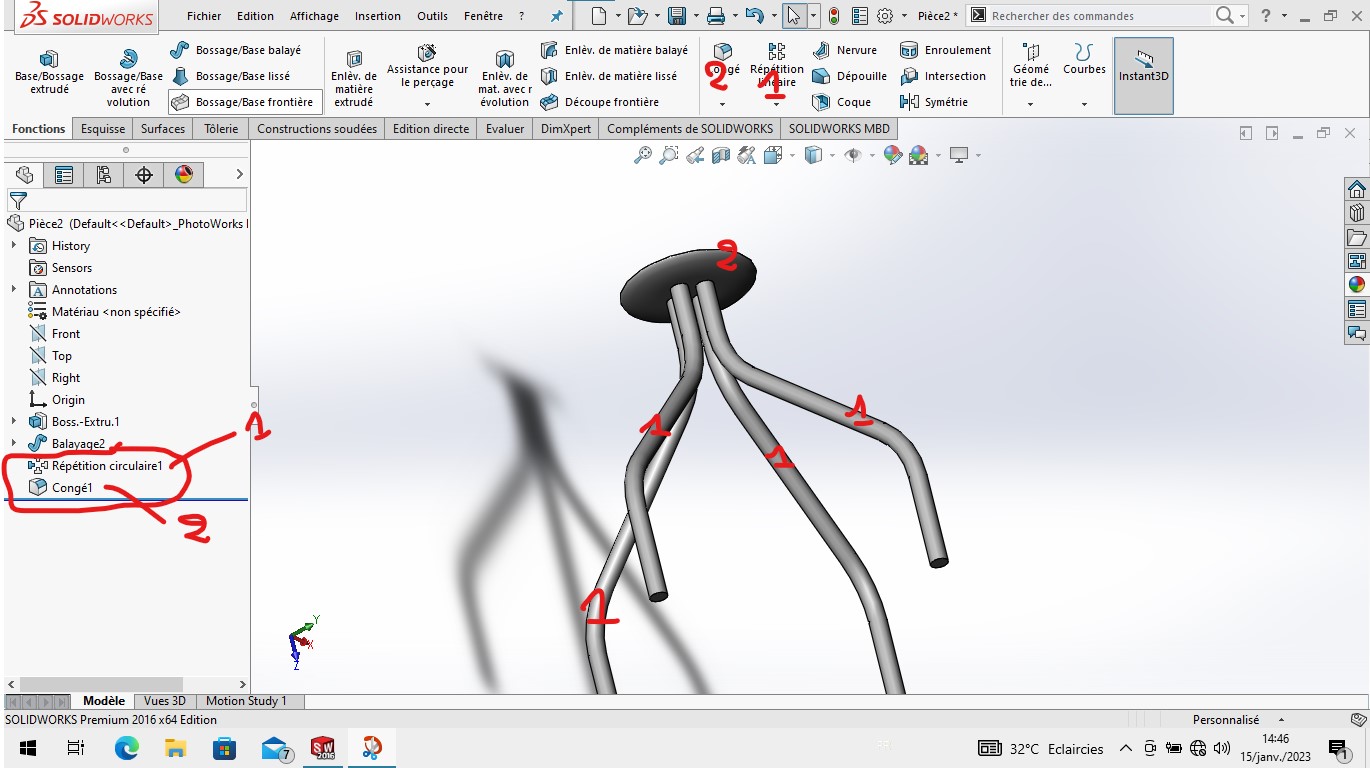This screenshot has width=1370, height=768.
Task: Open the Outils menu
Action: 432,16
